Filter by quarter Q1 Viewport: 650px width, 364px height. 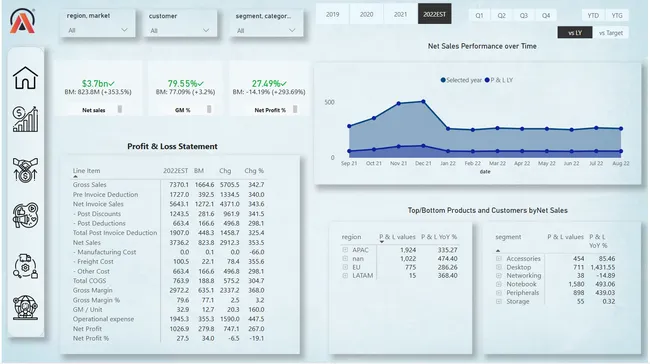479,15
